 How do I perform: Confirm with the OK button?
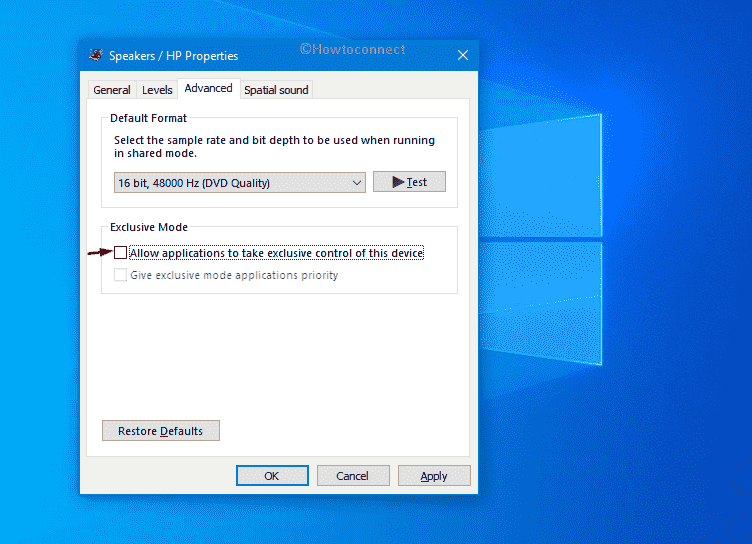tap(272, 475)
